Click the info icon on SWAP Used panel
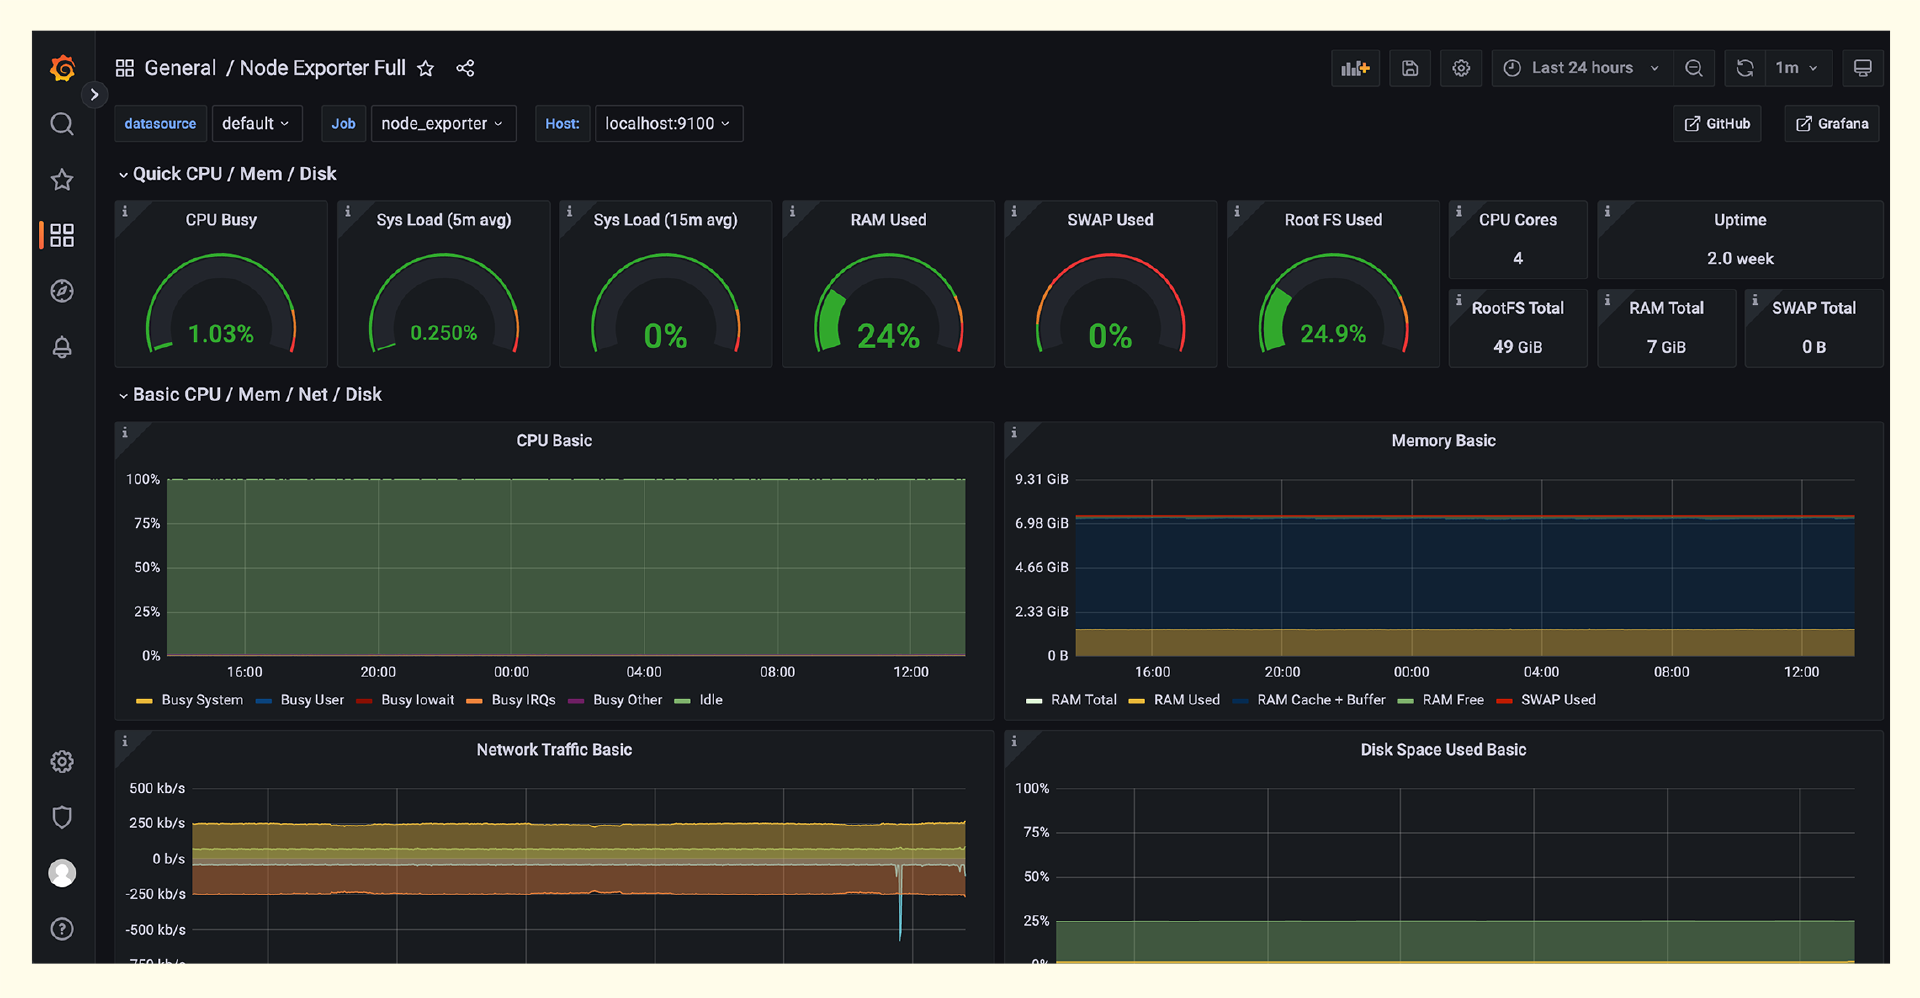The image size is (1920, 998). tap(1014, 211)
